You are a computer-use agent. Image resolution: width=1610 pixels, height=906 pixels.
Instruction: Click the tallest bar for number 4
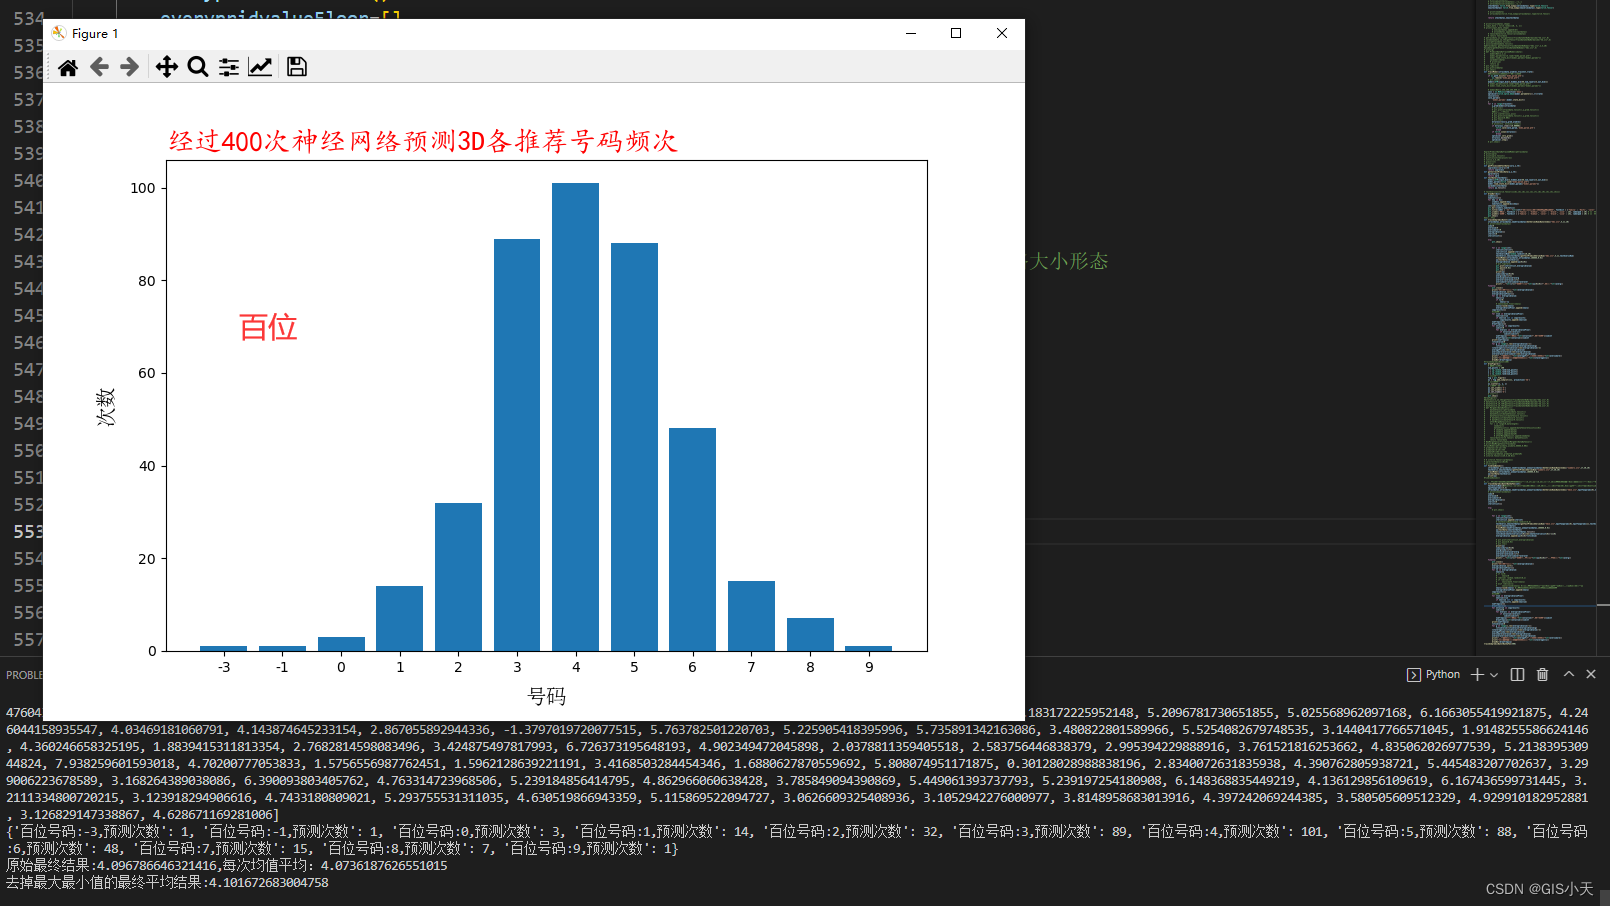click(575, 417)
